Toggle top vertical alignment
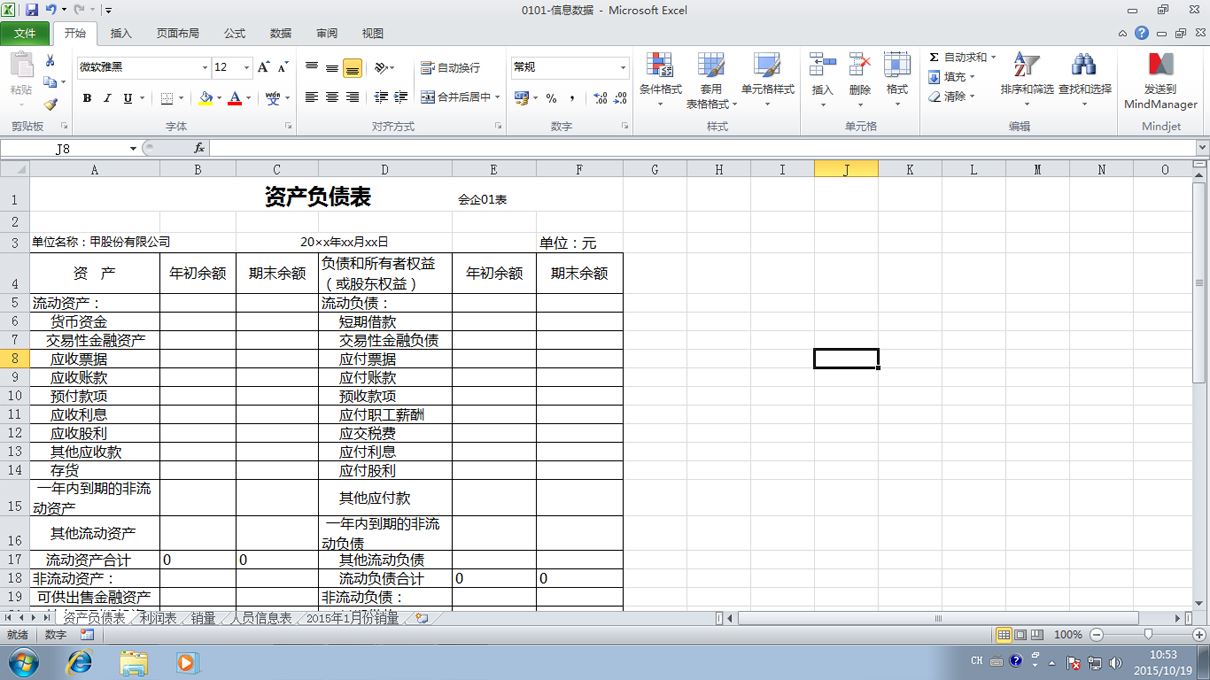 pyautogui.click(x=311, y=68)
